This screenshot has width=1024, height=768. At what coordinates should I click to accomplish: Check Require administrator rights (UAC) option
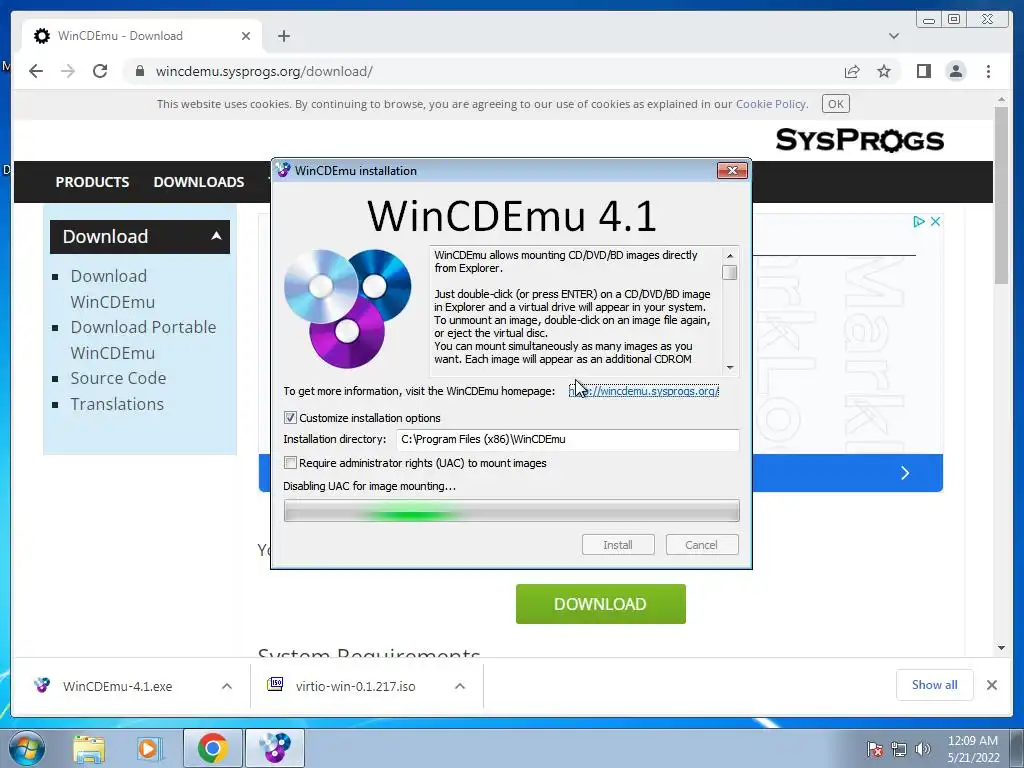pos(291,463)
